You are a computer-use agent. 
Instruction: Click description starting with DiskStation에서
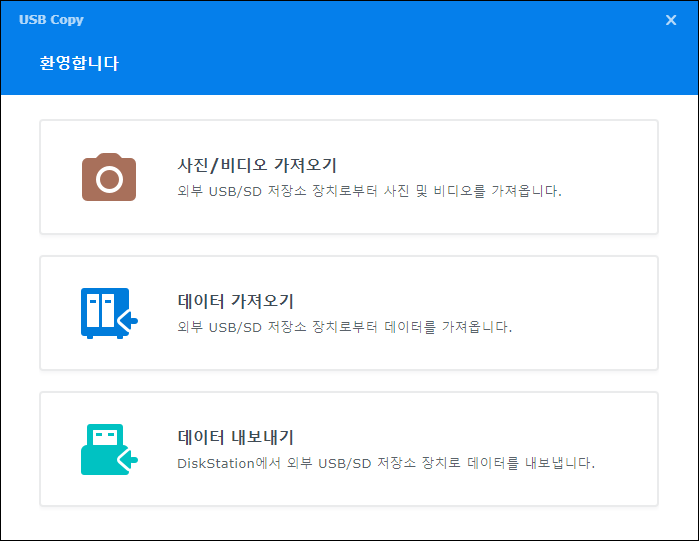[x=386, y=463]
